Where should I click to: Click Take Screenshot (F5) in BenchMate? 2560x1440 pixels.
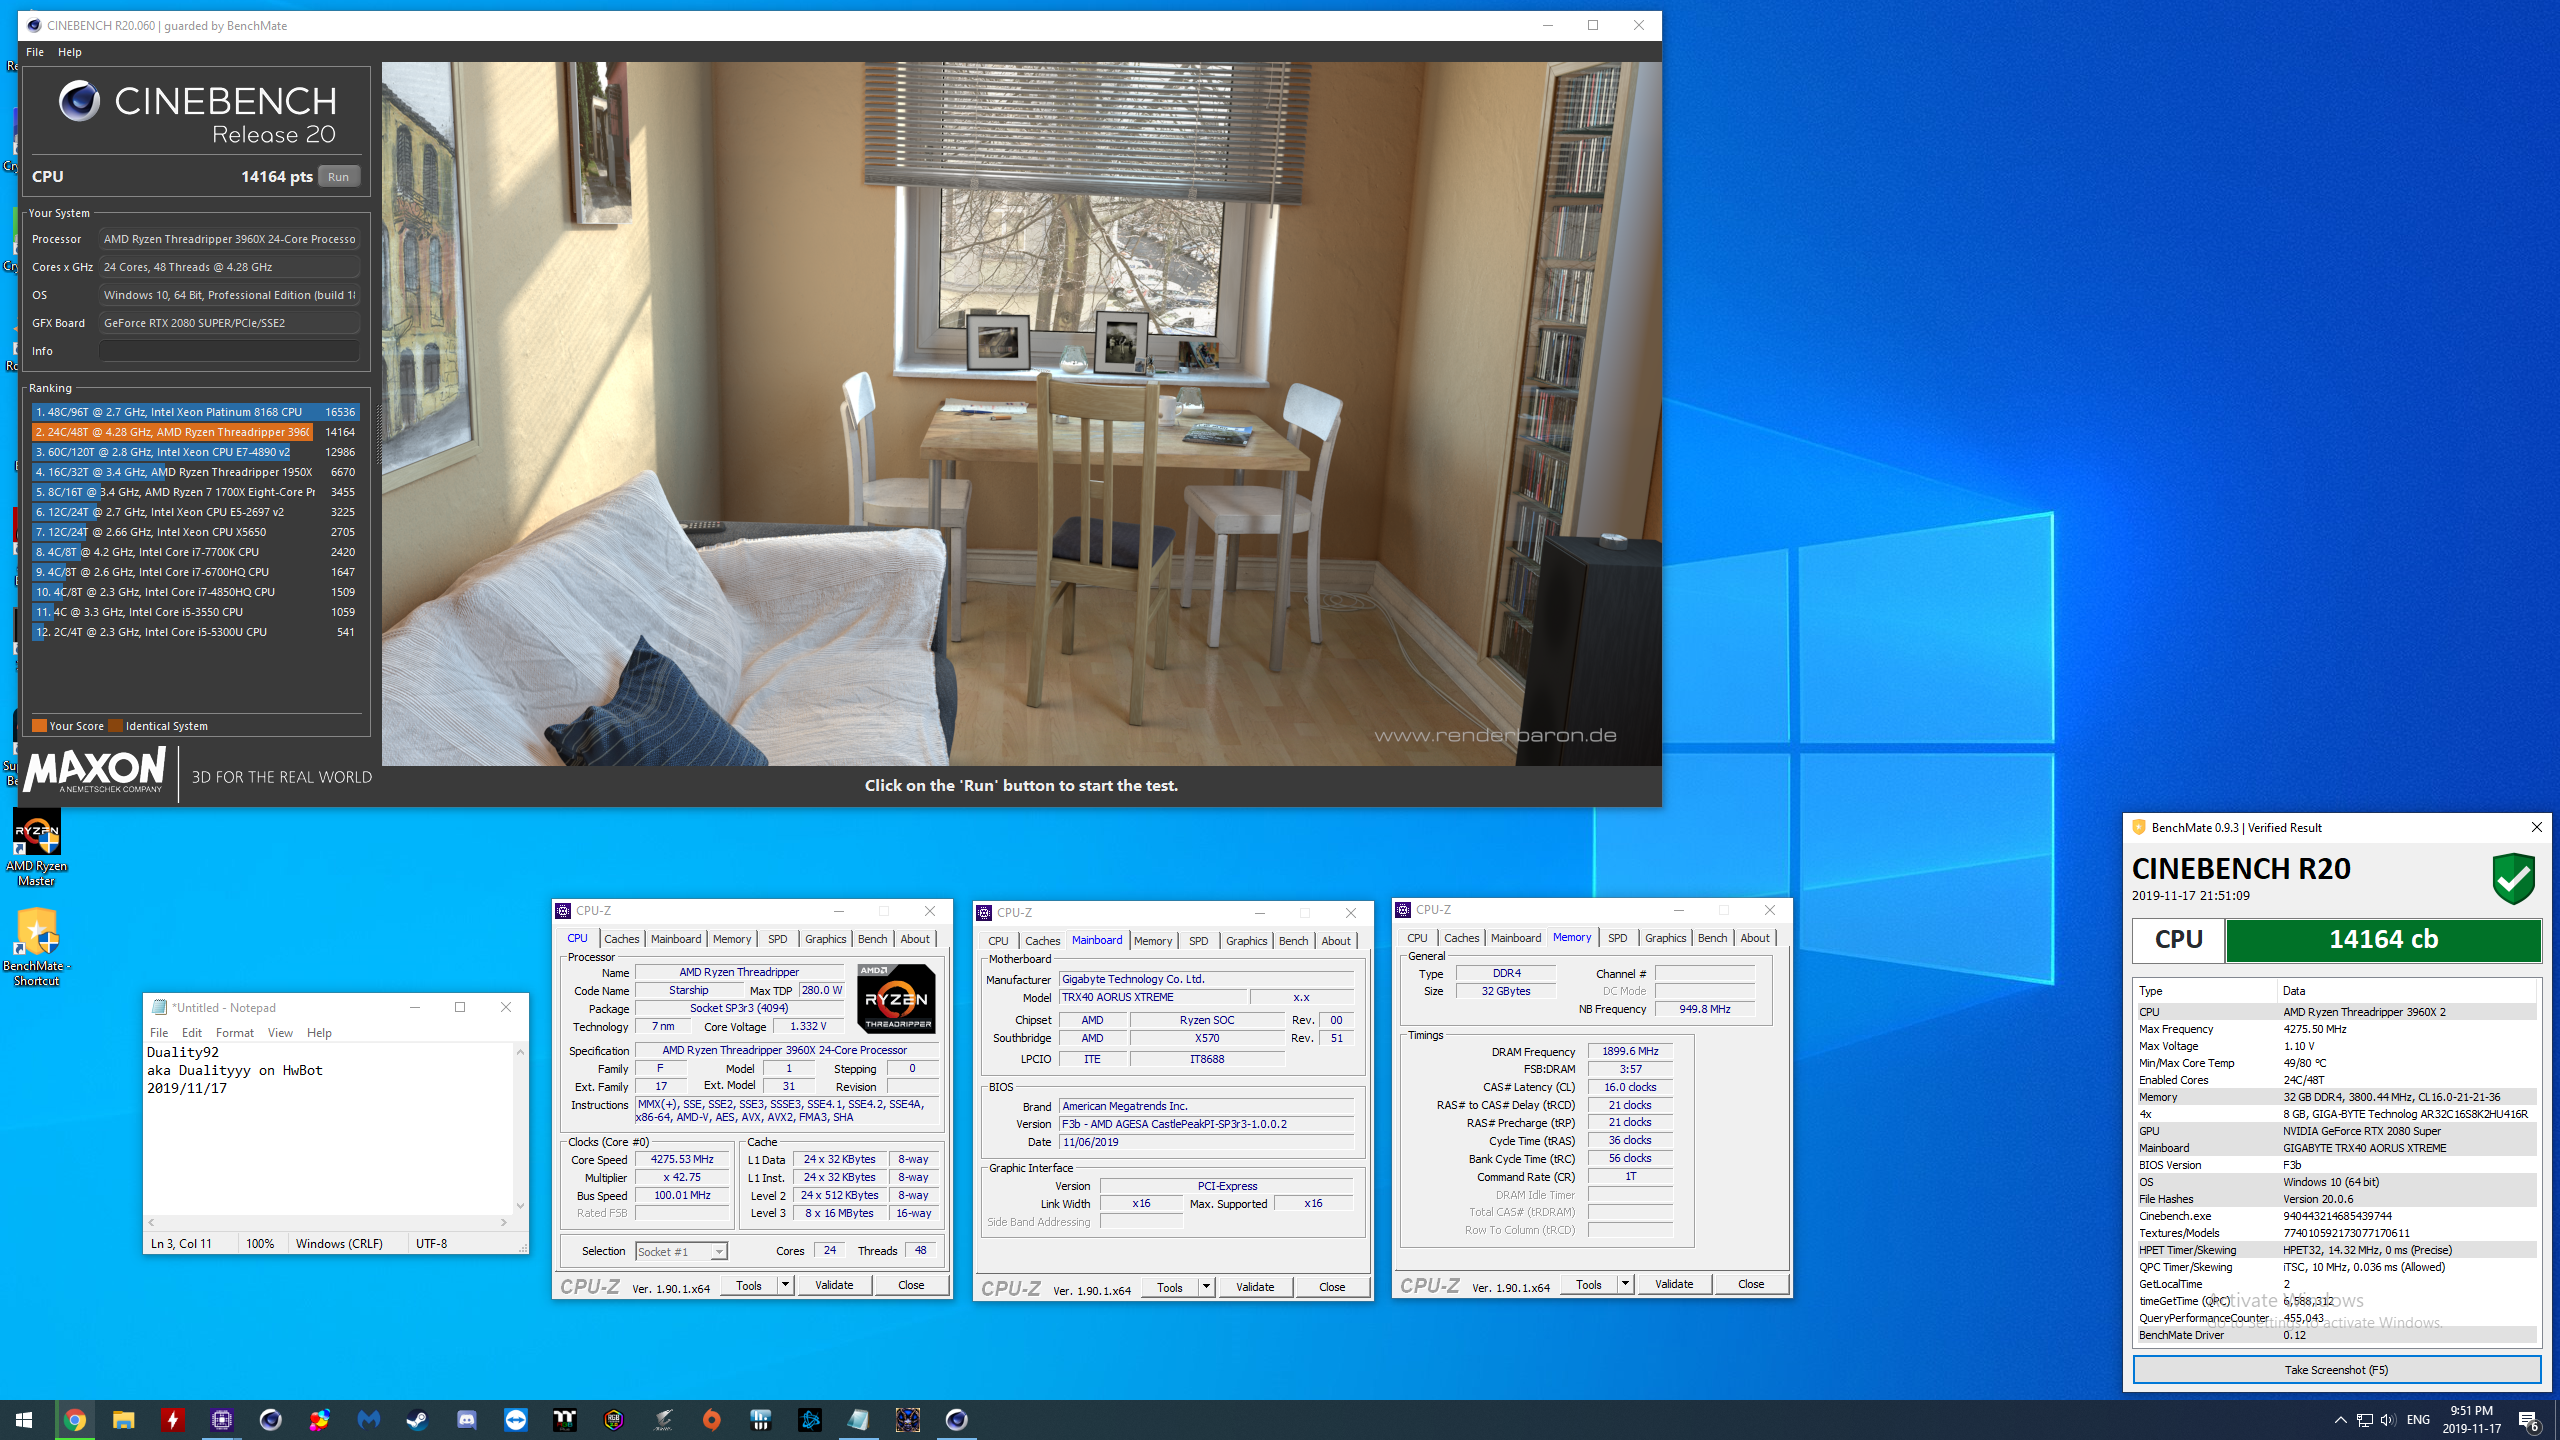pyautogui.click(x=2336, y=1369)
